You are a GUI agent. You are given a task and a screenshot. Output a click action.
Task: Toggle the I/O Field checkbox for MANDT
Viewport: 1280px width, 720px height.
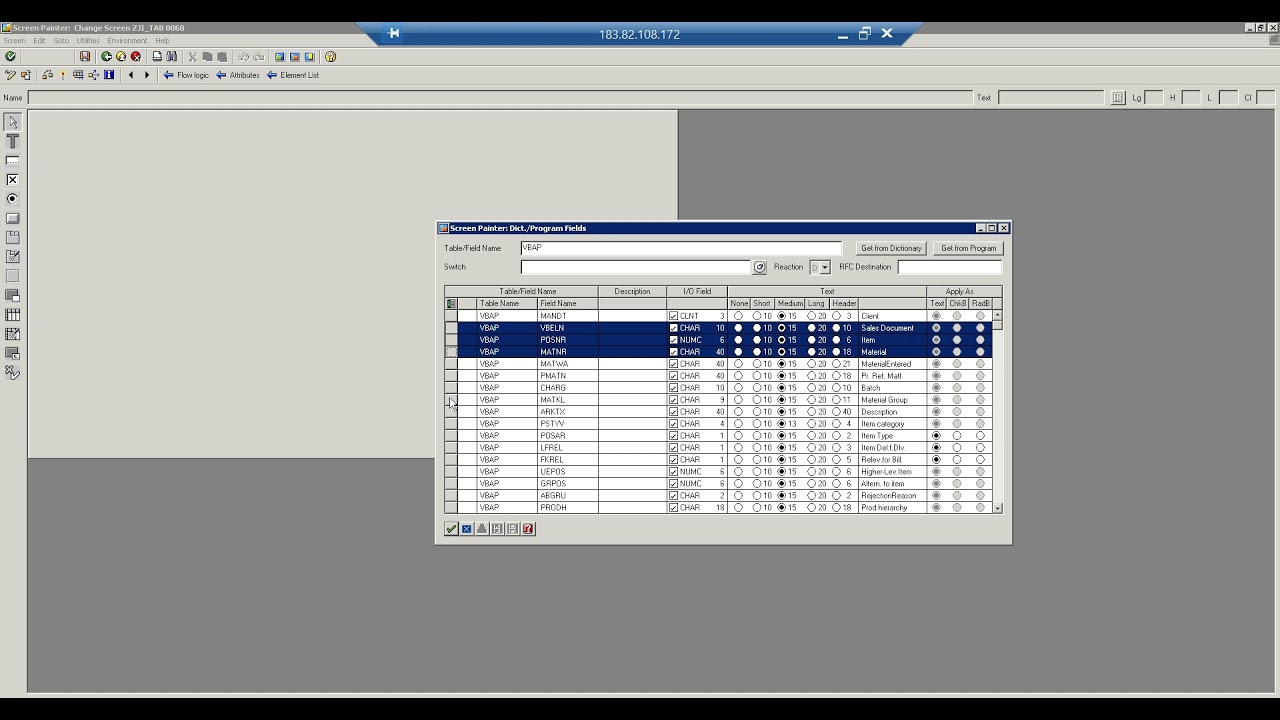(x=673, y=316)
